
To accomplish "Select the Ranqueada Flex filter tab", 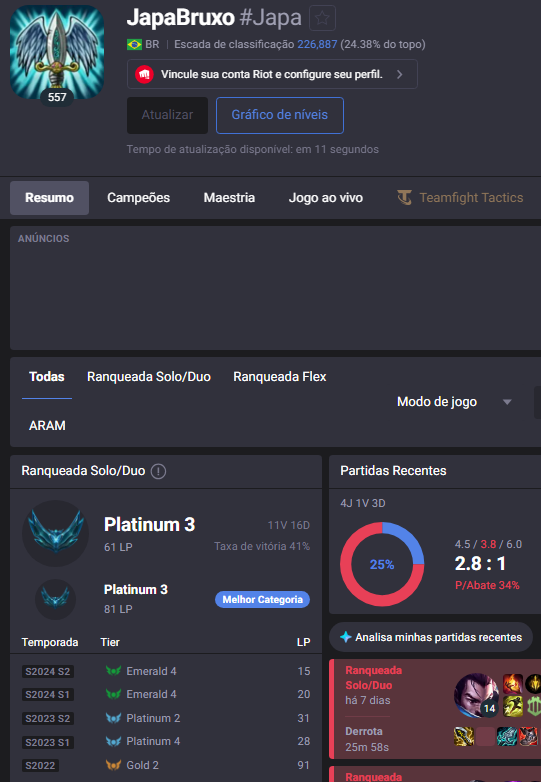I will pos(280,377).
